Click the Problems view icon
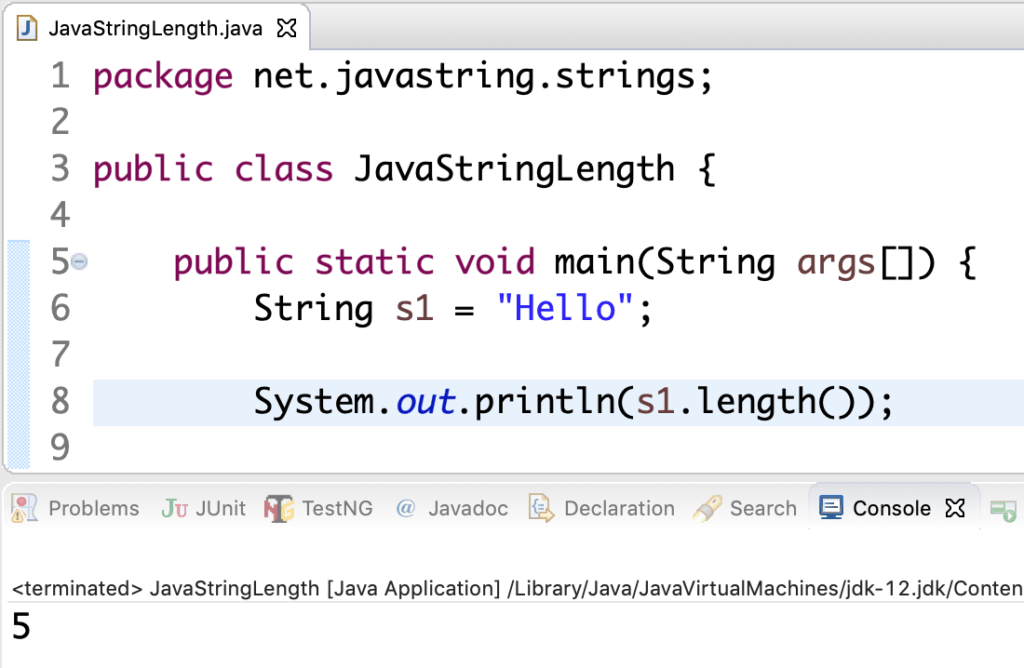Image resolution: width=1024 pixels, height=668 pixels. [22, 508]
